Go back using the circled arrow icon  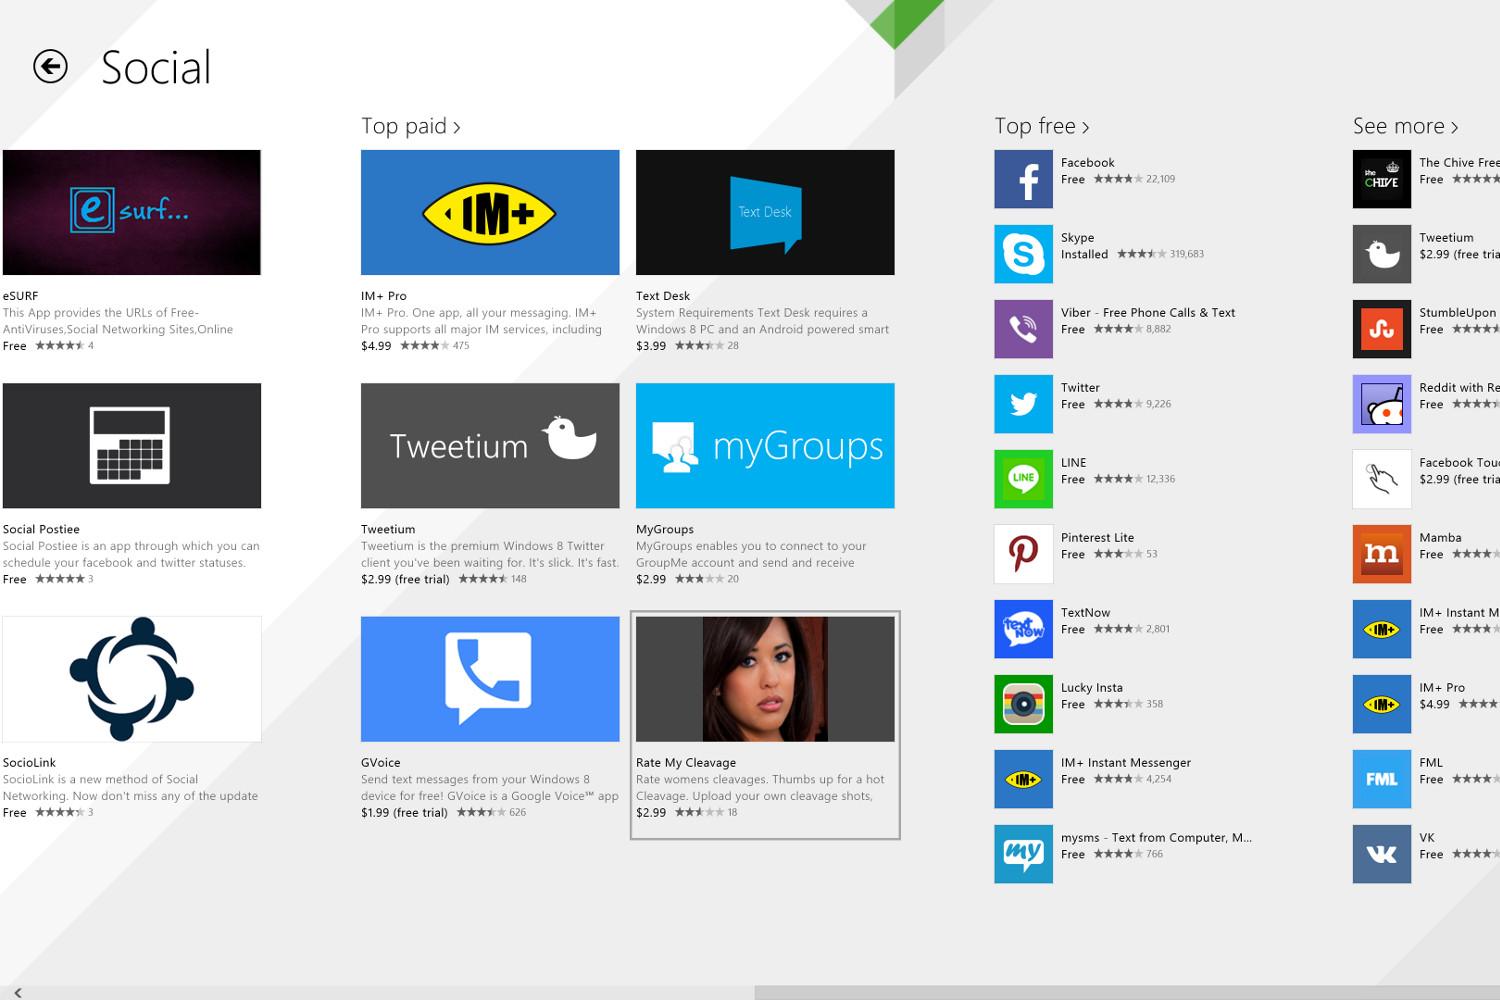50,67
